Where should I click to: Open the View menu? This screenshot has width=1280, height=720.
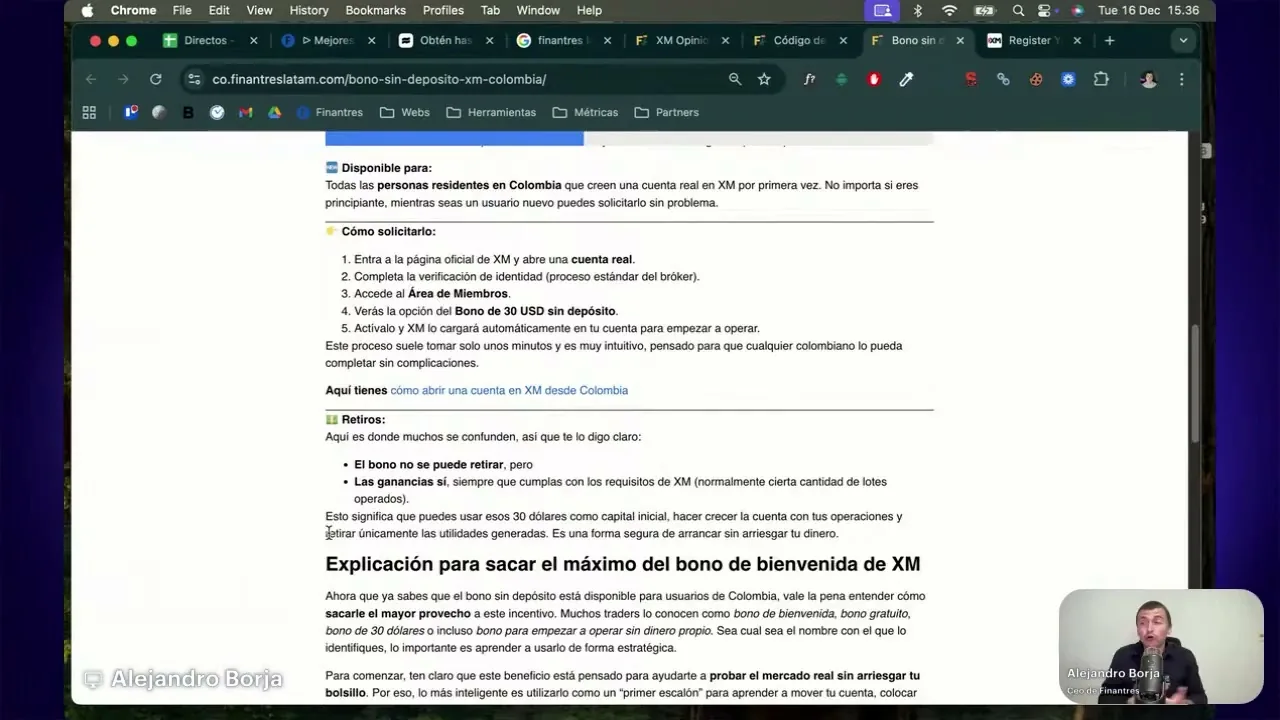tap(259, 10)
